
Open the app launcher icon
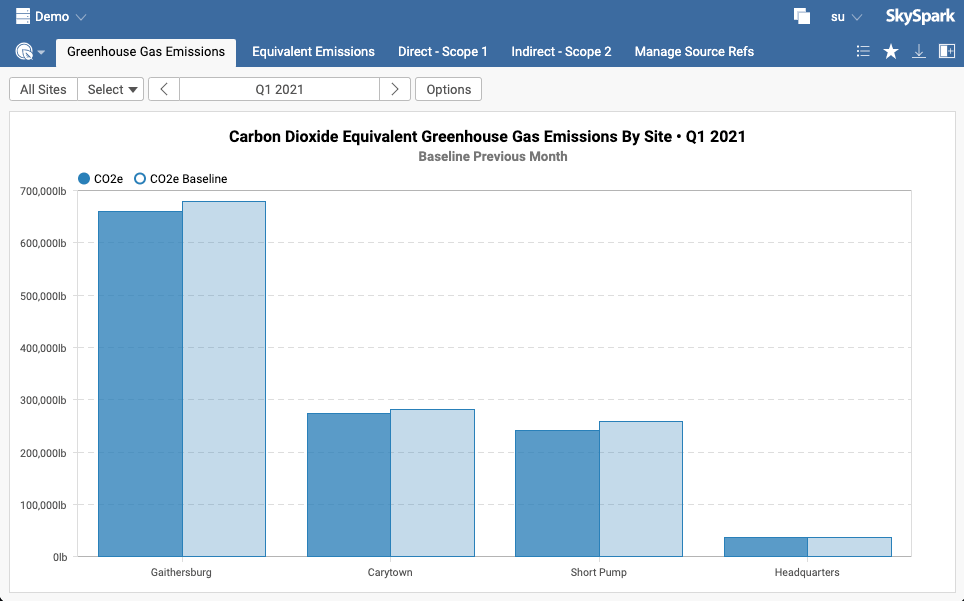(24, 52)
